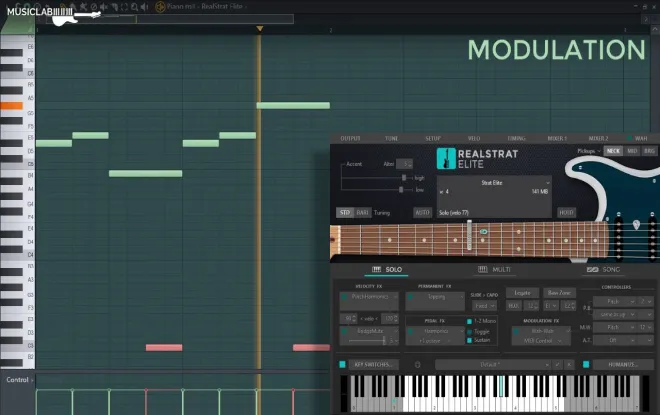Open the M.W. Pitch controller dropdown
Image resolution: width=660 pixels, height=415 pixels.
coord(615,327)
